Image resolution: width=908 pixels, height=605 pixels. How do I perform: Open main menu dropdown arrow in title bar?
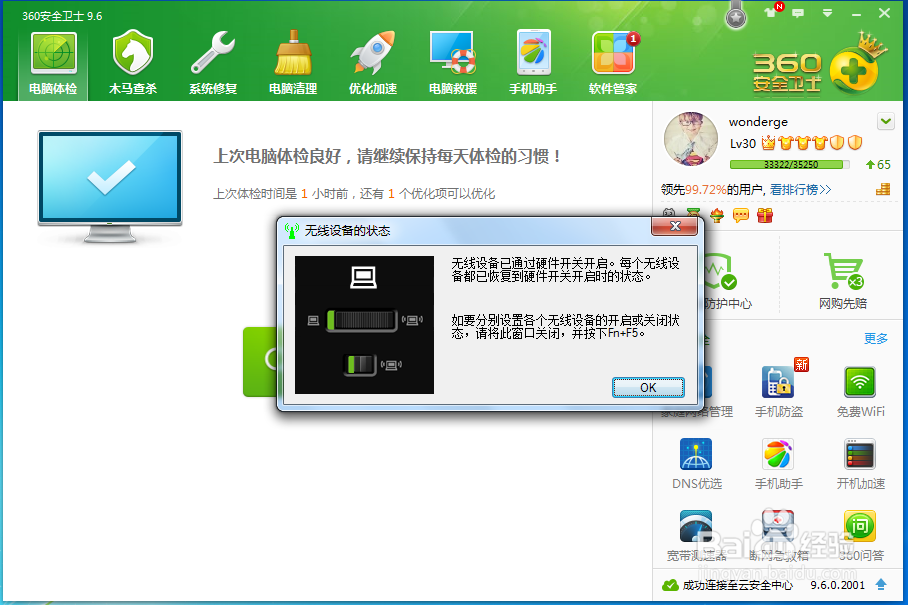(827, 13)
